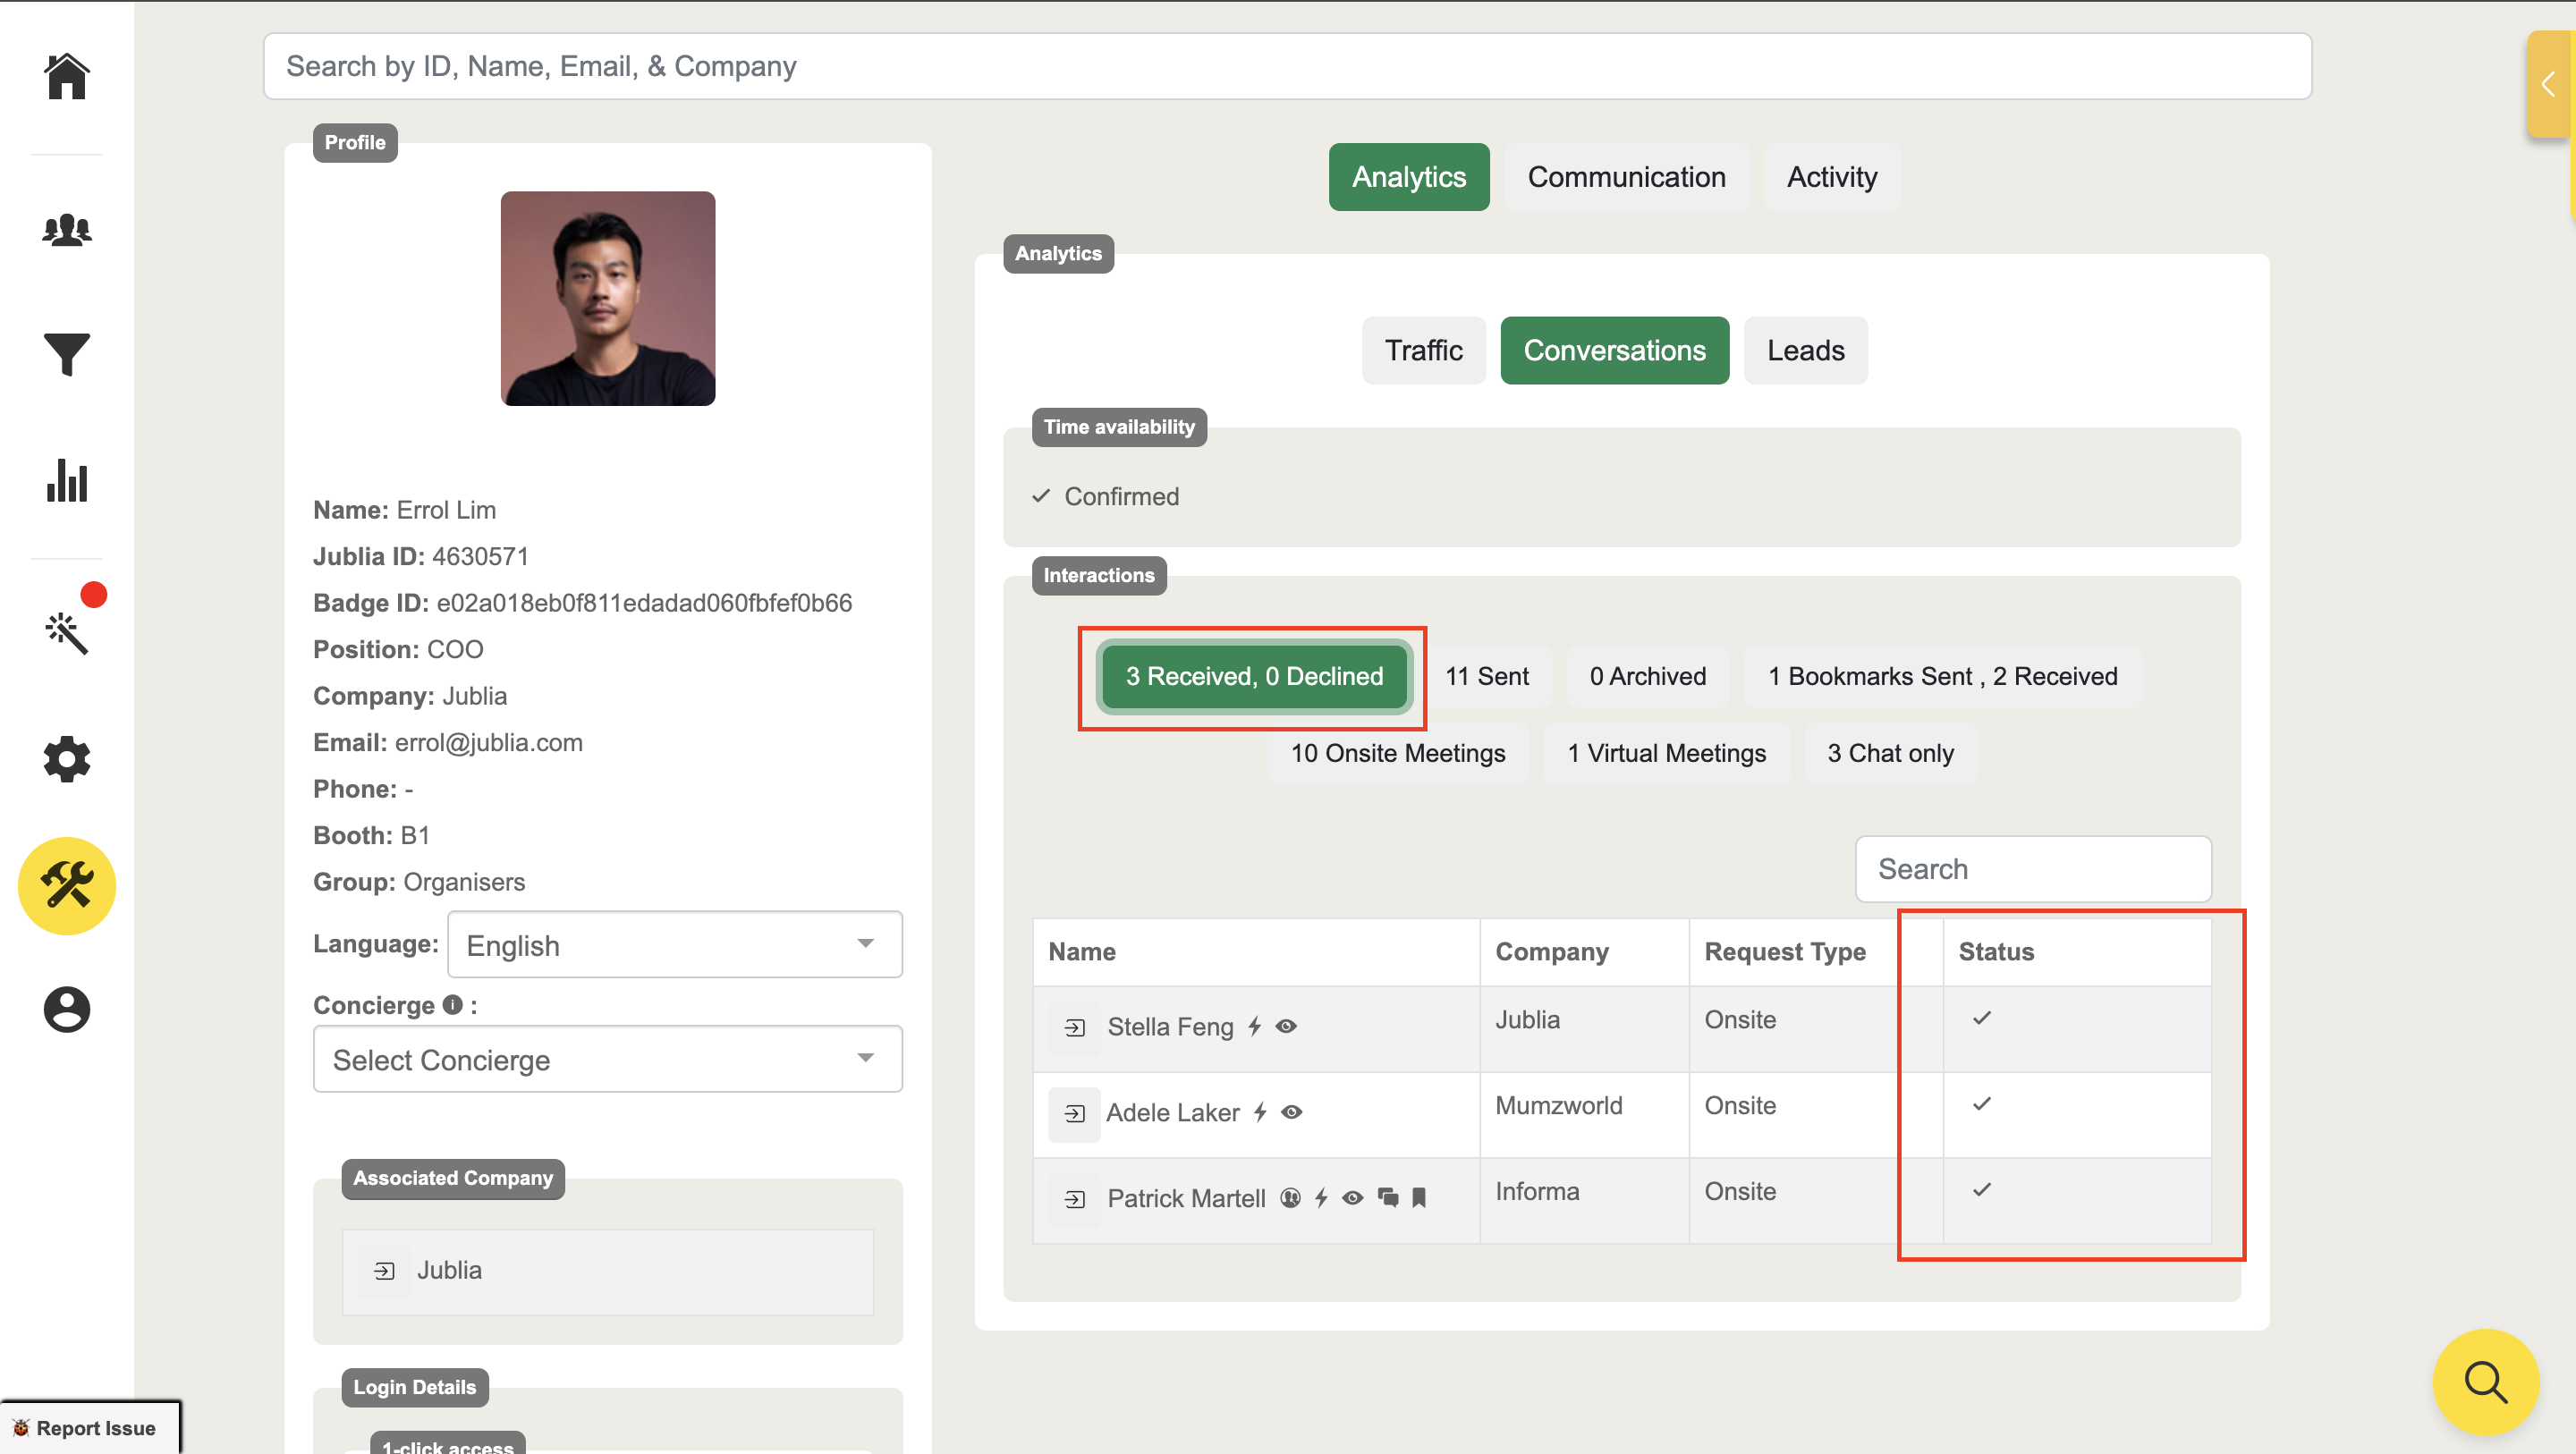
Task: Open Stella Feng's profile arrow icon
Action: [x=1075, y=1028]
